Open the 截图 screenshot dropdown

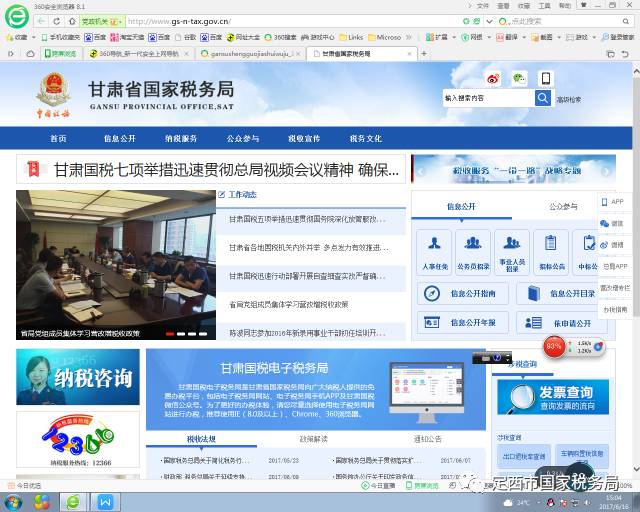(x=546, y=37)
